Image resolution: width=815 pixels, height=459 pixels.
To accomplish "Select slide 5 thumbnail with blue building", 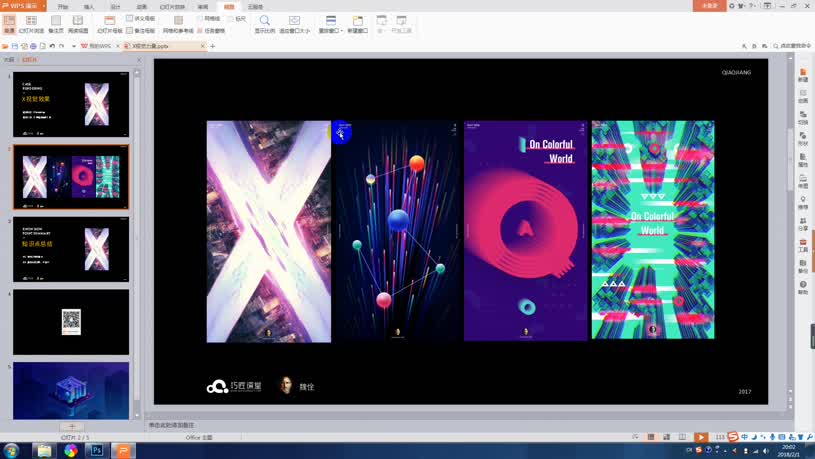I will pyautogui.click(x=71, y=391).
